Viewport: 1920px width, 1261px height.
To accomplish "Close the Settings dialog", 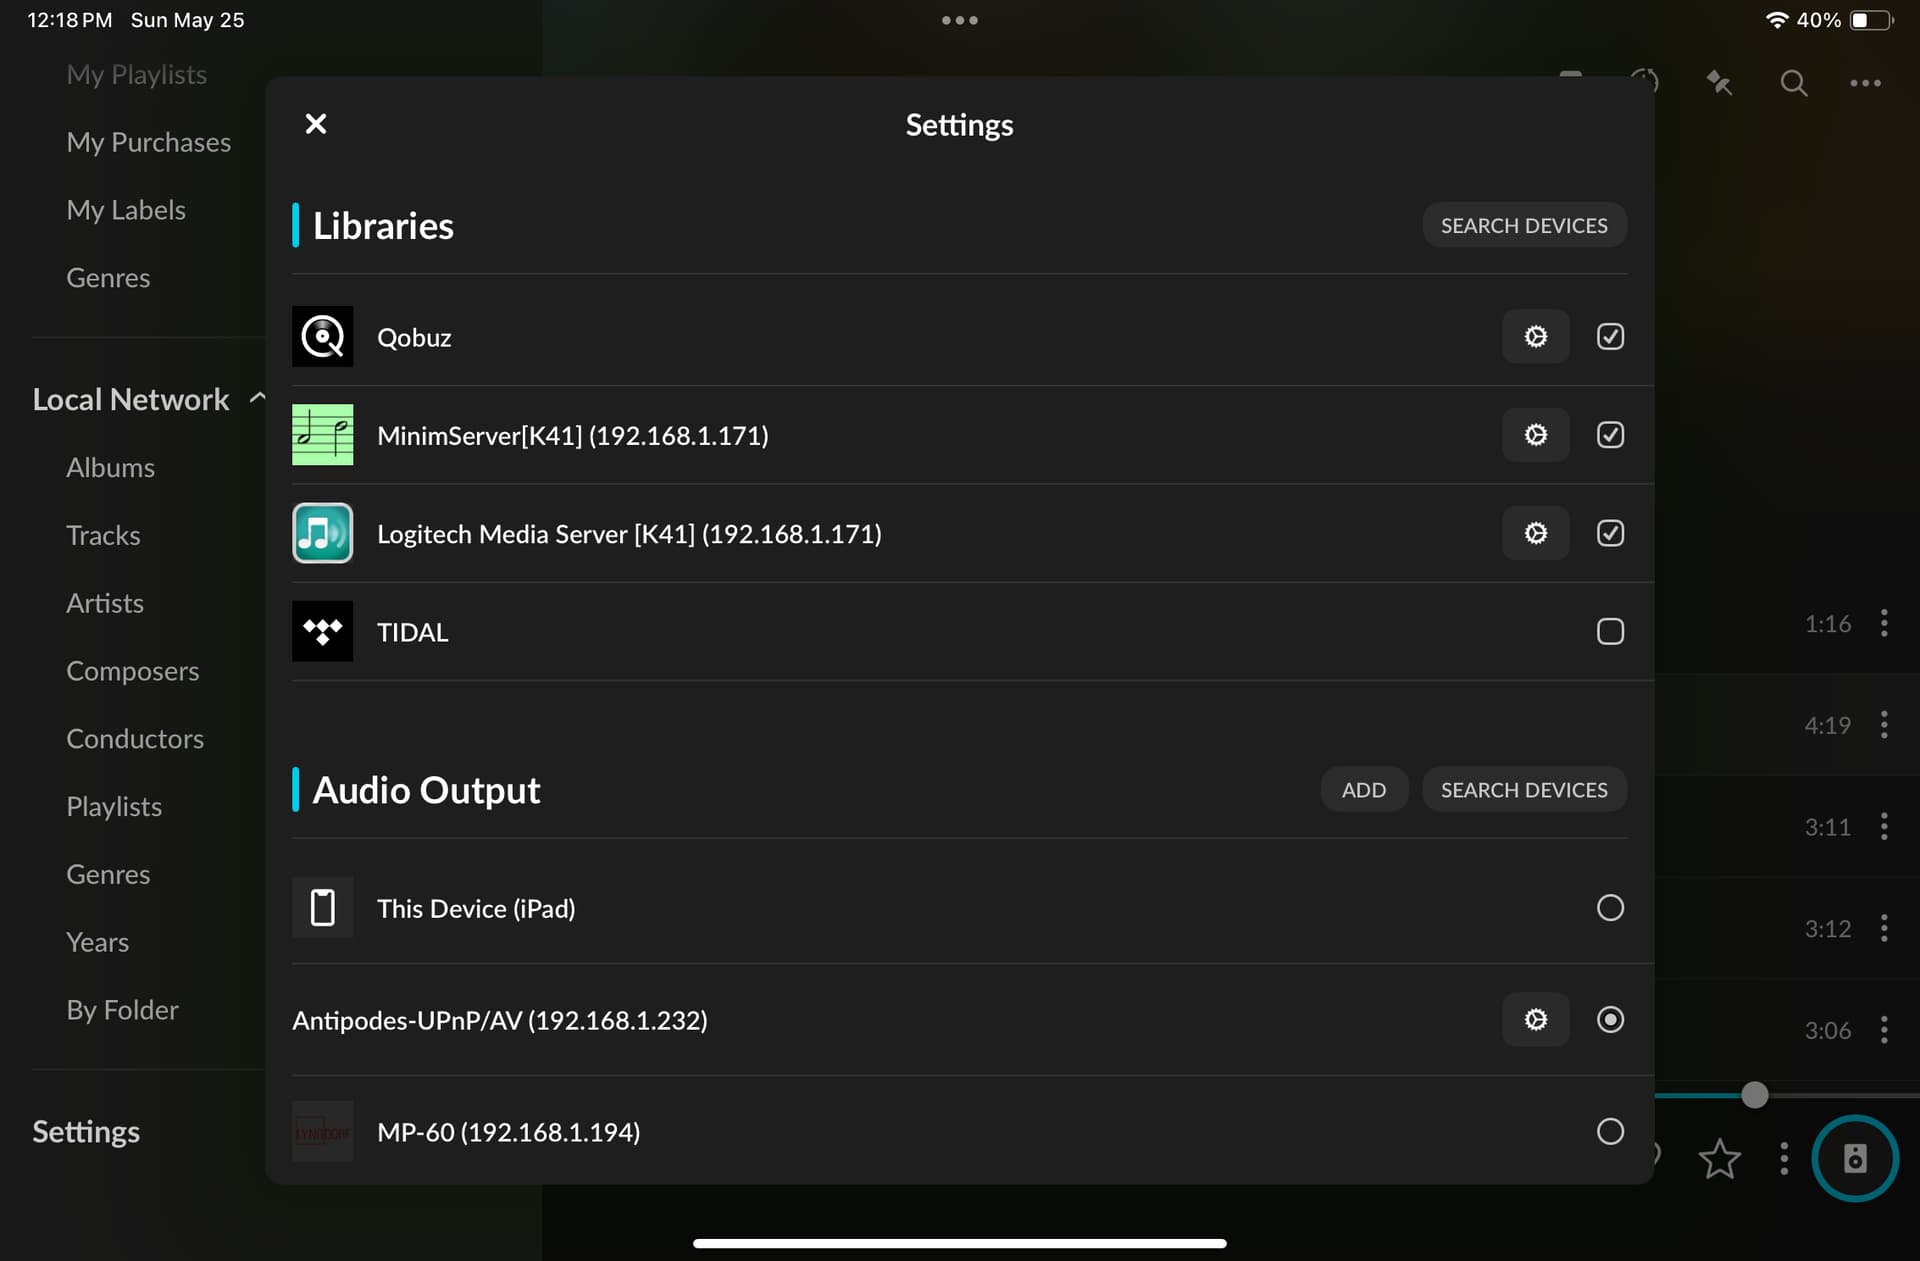I will (316, 124).
